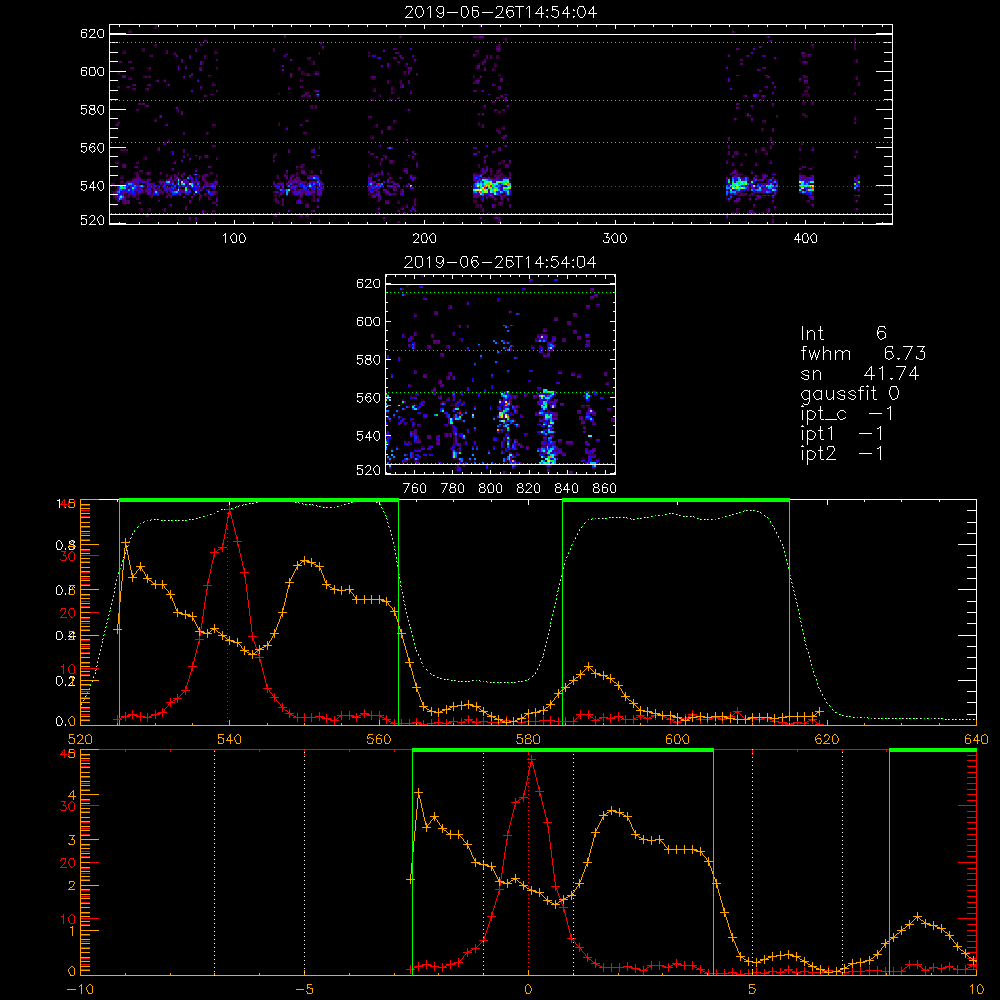Select the 'fwhm 6.73' readout line
1000x1000 pixels.
863,353
